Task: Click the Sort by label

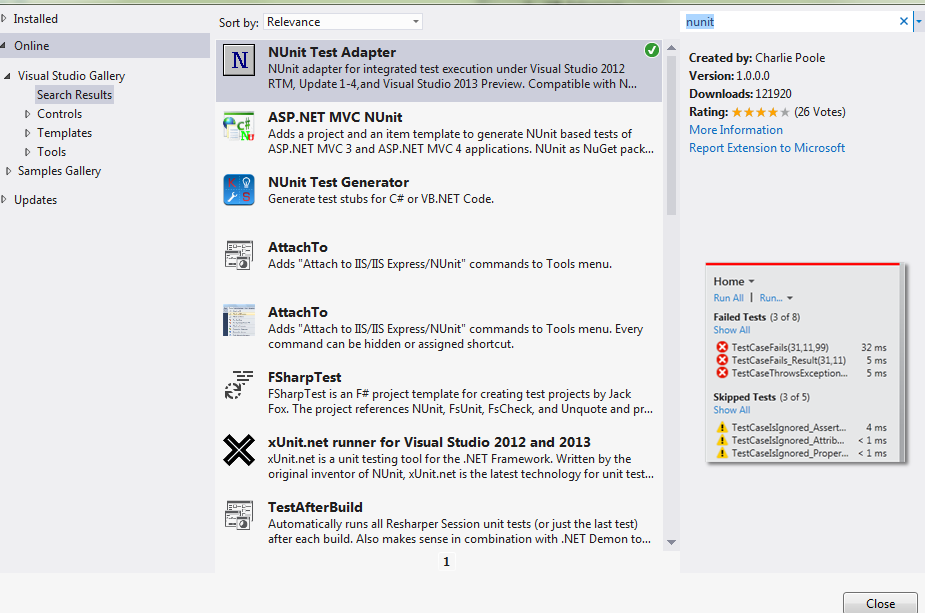Action: (238, 22)
